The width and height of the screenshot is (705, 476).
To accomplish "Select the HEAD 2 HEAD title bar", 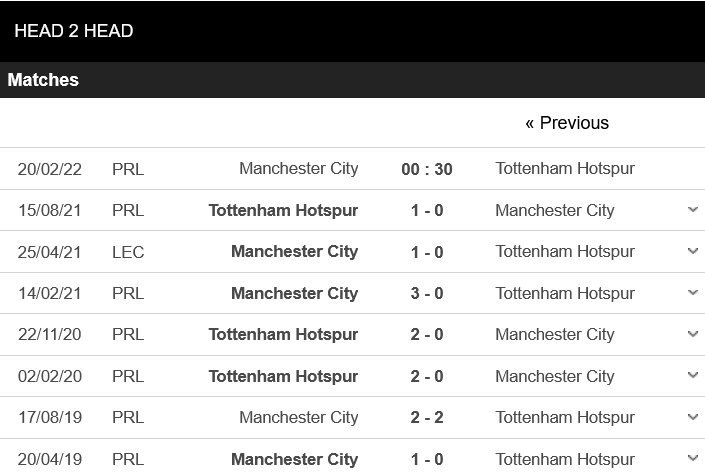I will click(73, 31).
